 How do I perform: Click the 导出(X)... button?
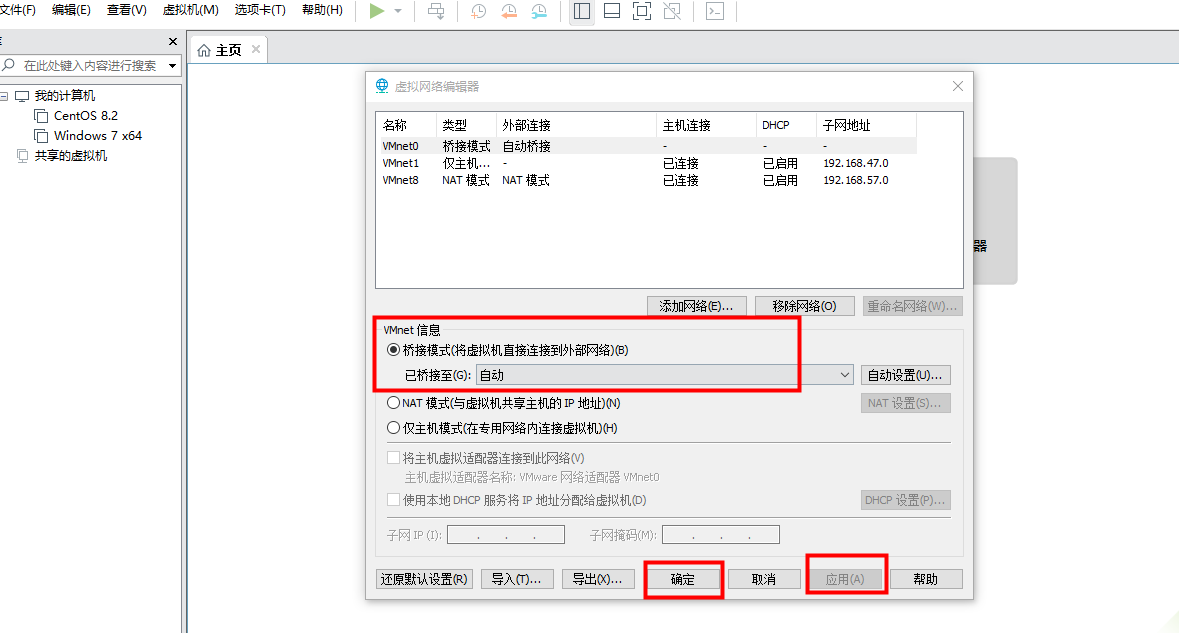pyautogui.click(x=598, y=579)
